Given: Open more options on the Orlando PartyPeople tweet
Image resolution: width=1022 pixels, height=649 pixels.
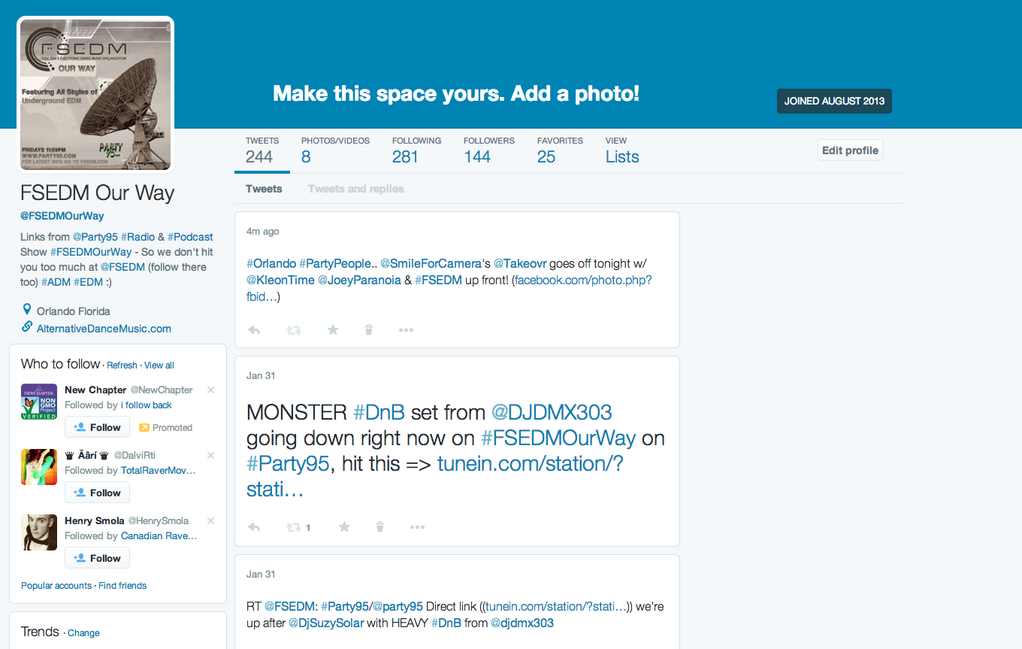Looking at the screenshot, I should (406, 330).
